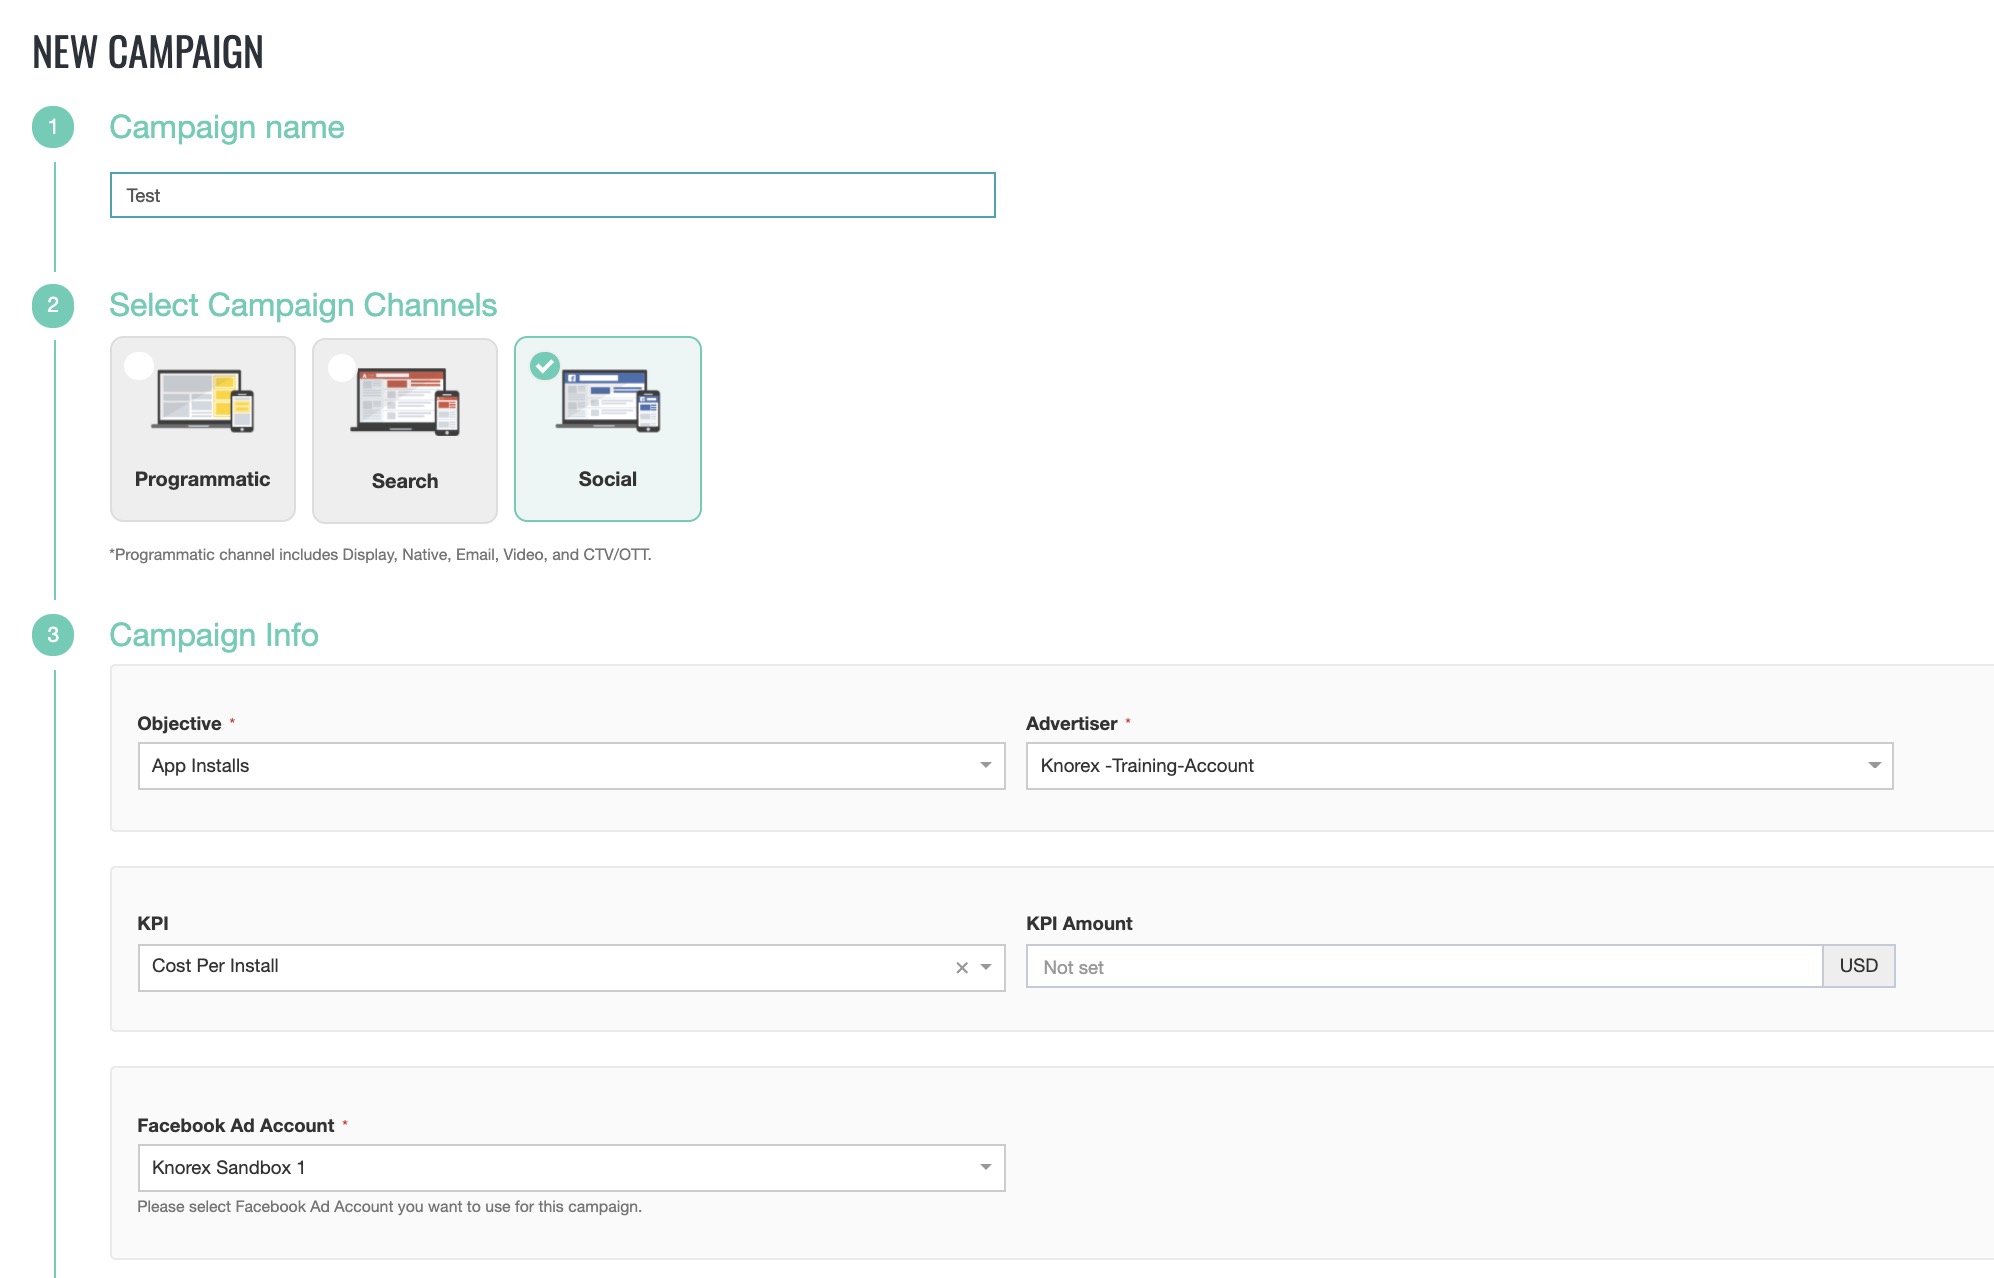Click the Social channel label
Image resolution: width=1994 pixels, height=1278 pixels.
tap(608, 479)
